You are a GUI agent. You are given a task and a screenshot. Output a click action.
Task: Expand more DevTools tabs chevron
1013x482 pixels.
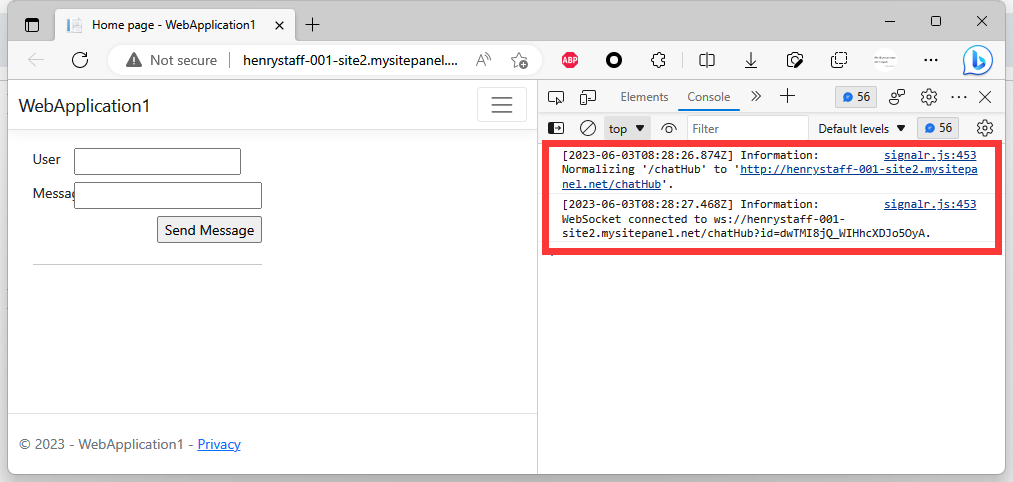(x=756, y=97)
